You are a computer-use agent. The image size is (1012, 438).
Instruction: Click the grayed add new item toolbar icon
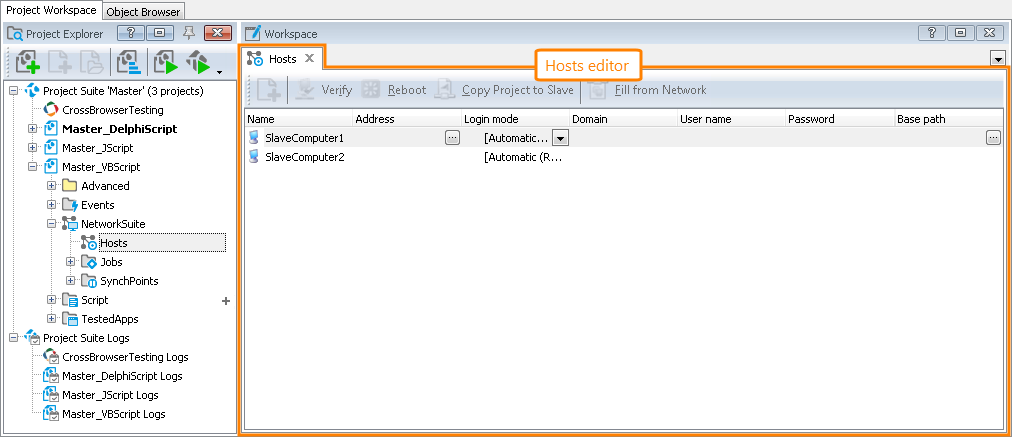pos(60,63)
